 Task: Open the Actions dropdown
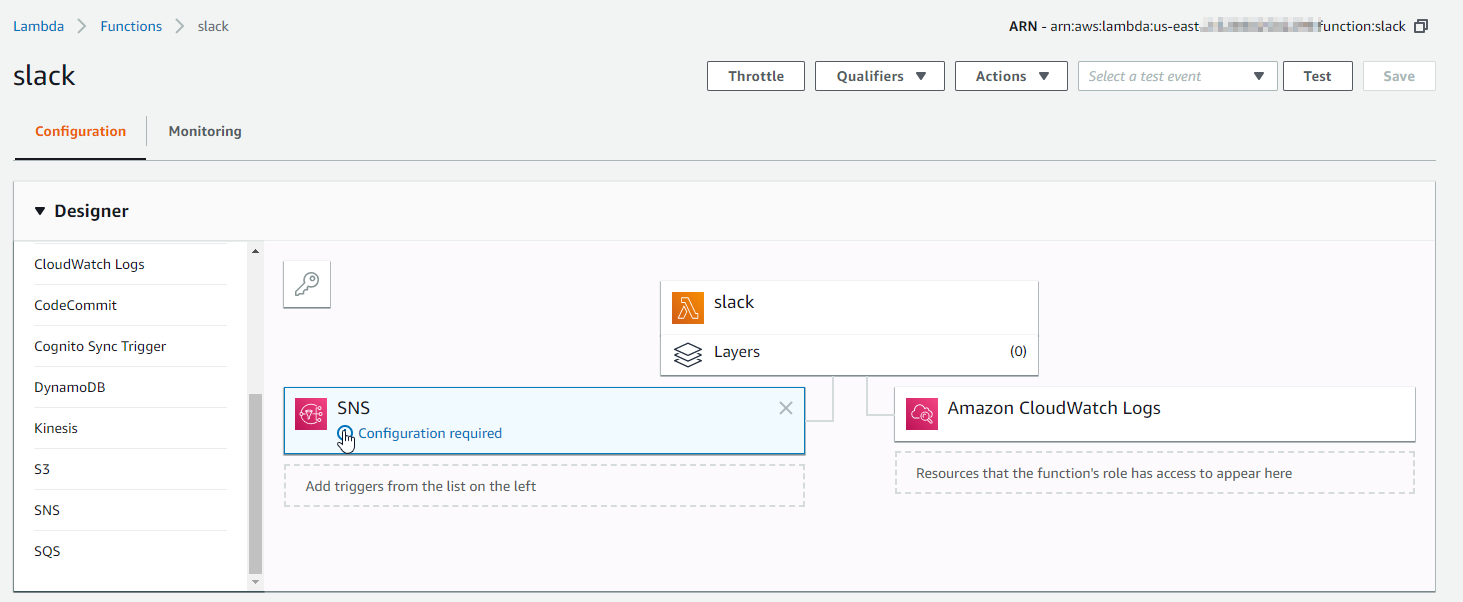tap(1012, 76)
